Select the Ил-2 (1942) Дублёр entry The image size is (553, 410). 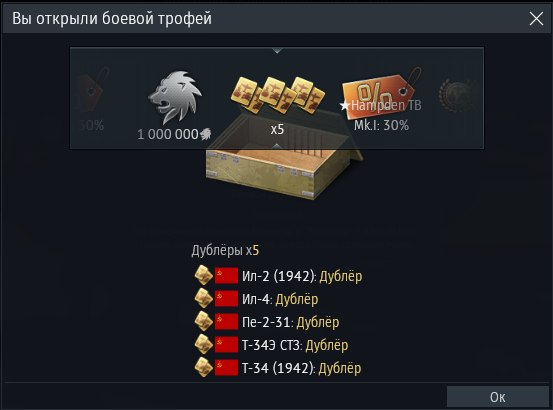[x=278, y=276]
